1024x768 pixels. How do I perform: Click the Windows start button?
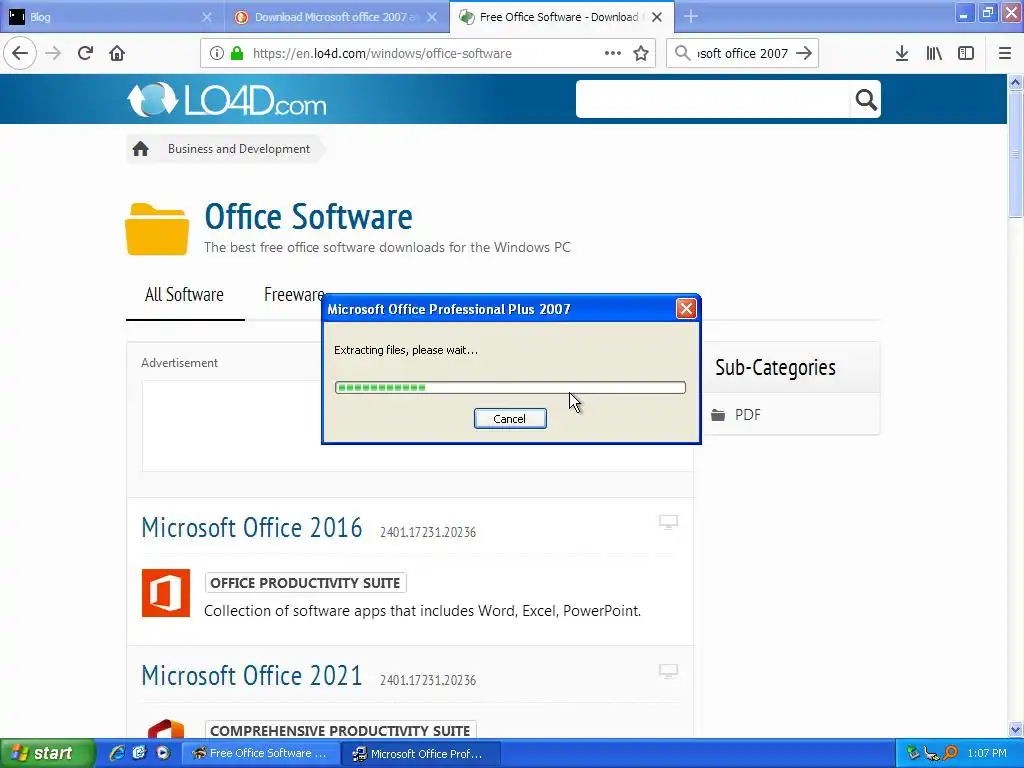point(47,753)
